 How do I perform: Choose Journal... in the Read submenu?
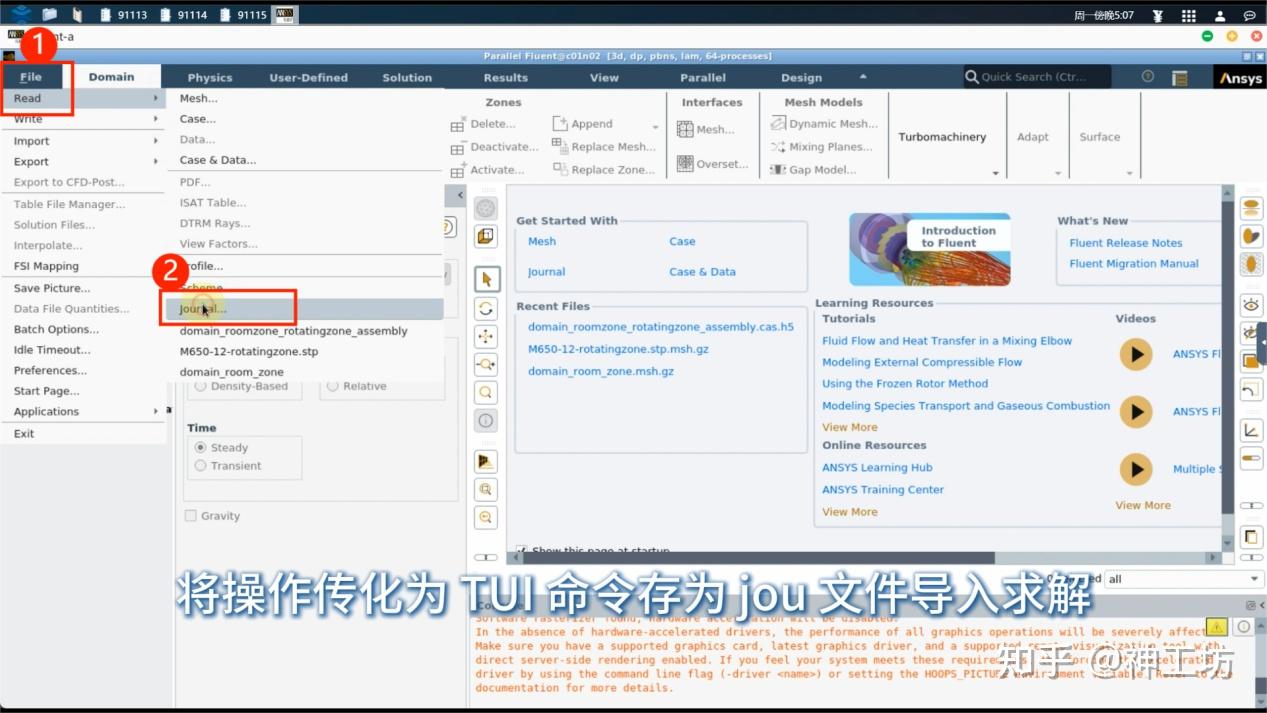coord(304,309)
